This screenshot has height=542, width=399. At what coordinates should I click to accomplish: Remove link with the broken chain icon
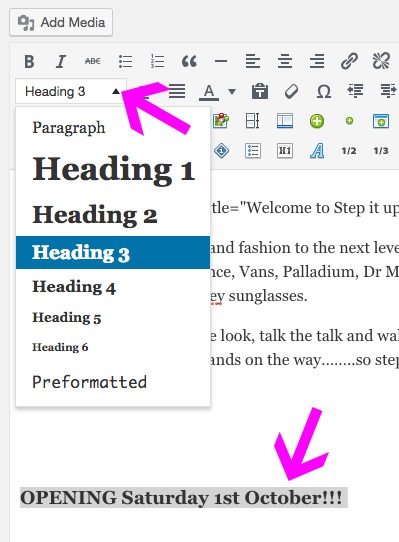[381, 62]
